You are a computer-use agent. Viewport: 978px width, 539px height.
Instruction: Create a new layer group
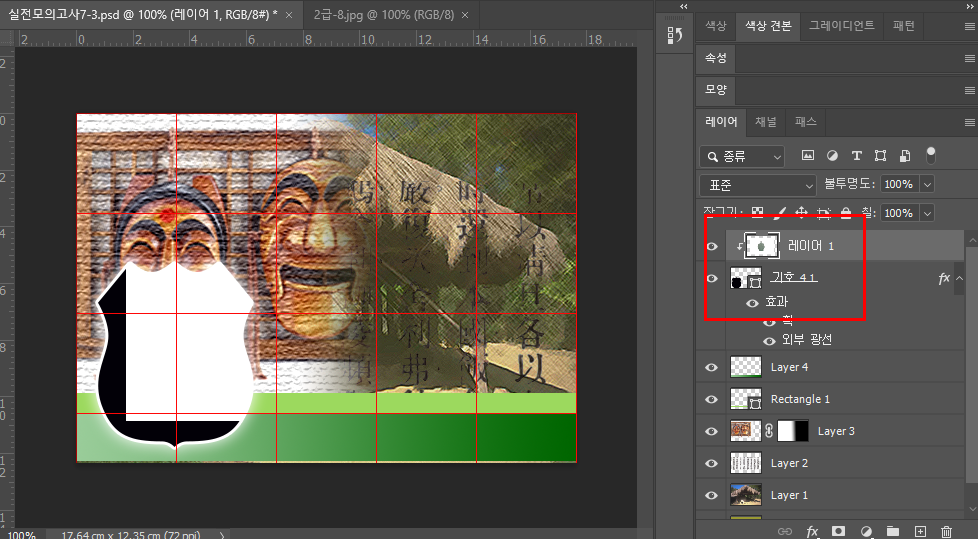(893, 531)
